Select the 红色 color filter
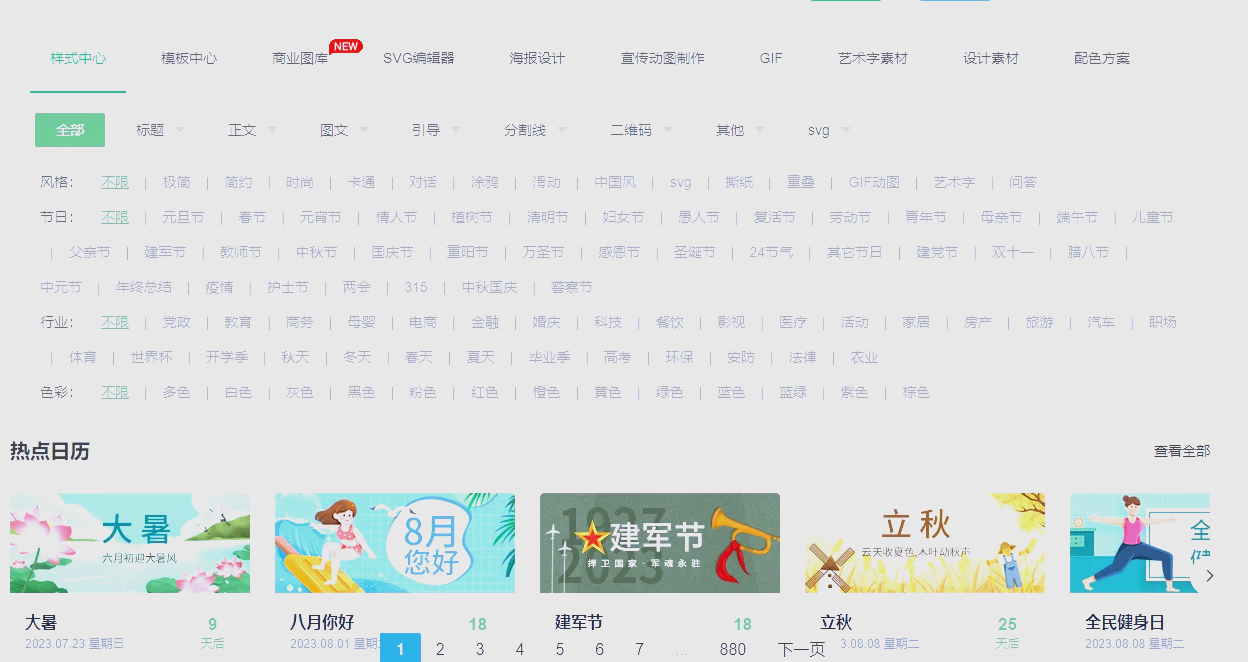The height and width of the screenshot is (662, 1248). tap(485, 392)
